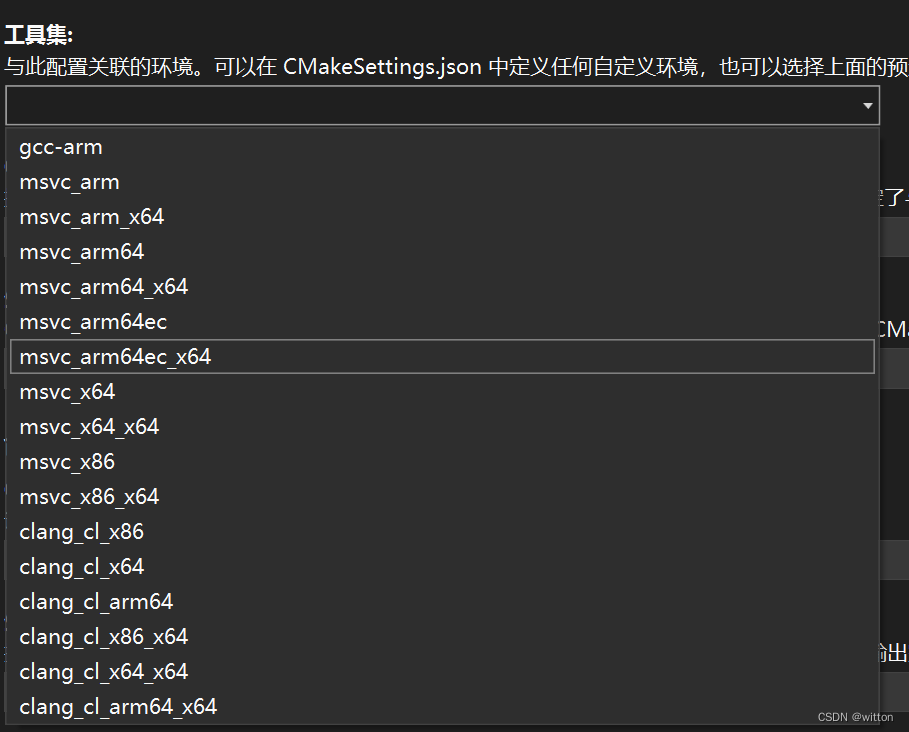Select the msvc_arm64ec entry
Viewport: 909px width, 732px height.
coord(92,321)
